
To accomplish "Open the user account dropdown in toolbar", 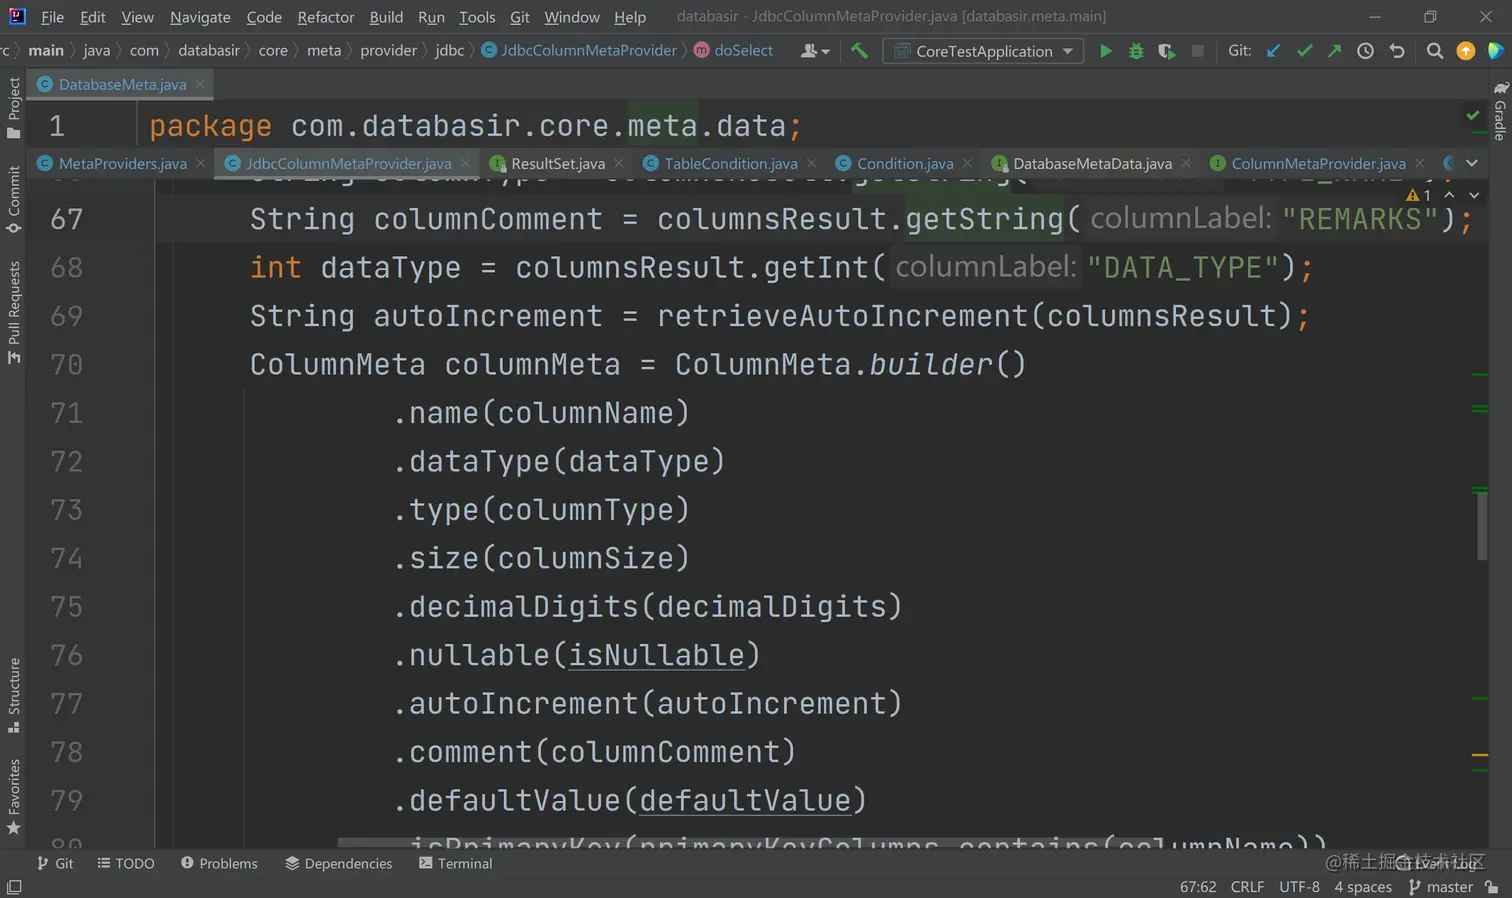I will (x=815, y=51).
